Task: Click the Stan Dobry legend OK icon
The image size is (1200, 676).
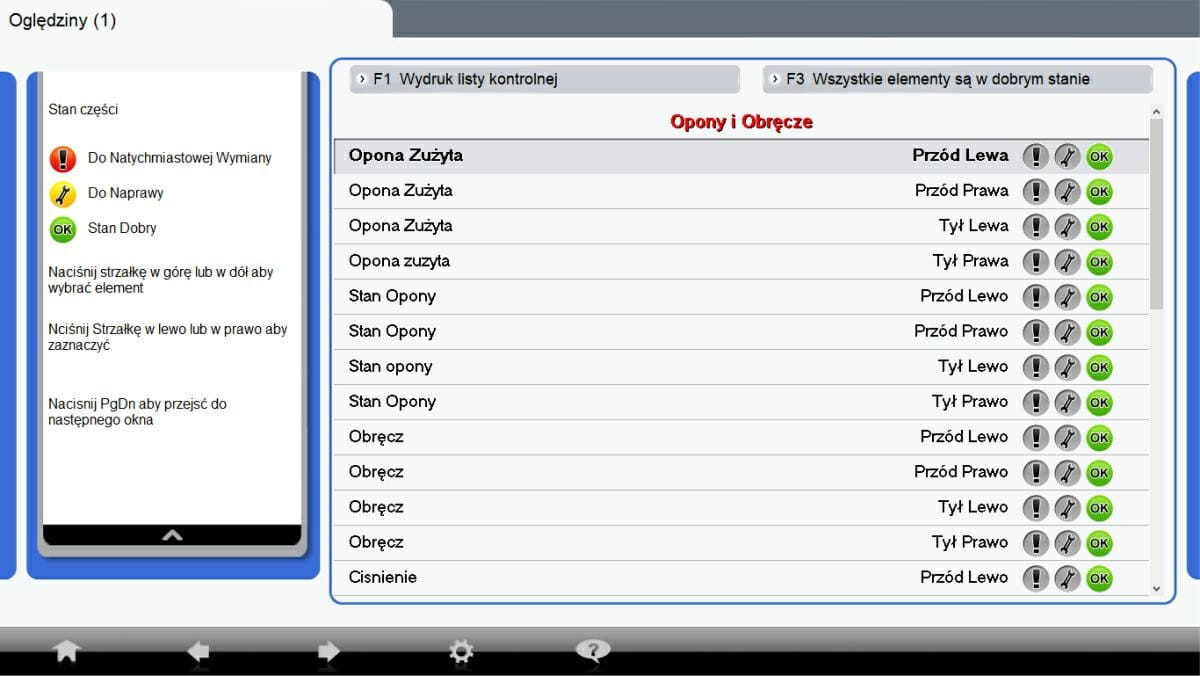Action: point(63,229)
